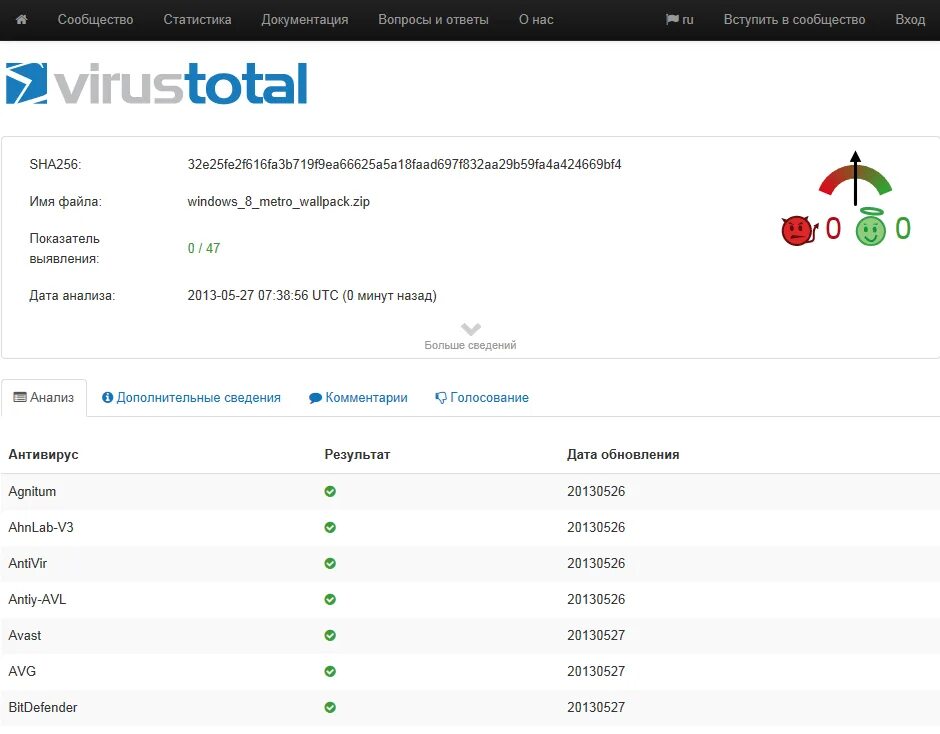Viewport: 940px width, 734px height.
Task: Click update date 20130527 in BitDefender row
Action: [596, 708]
